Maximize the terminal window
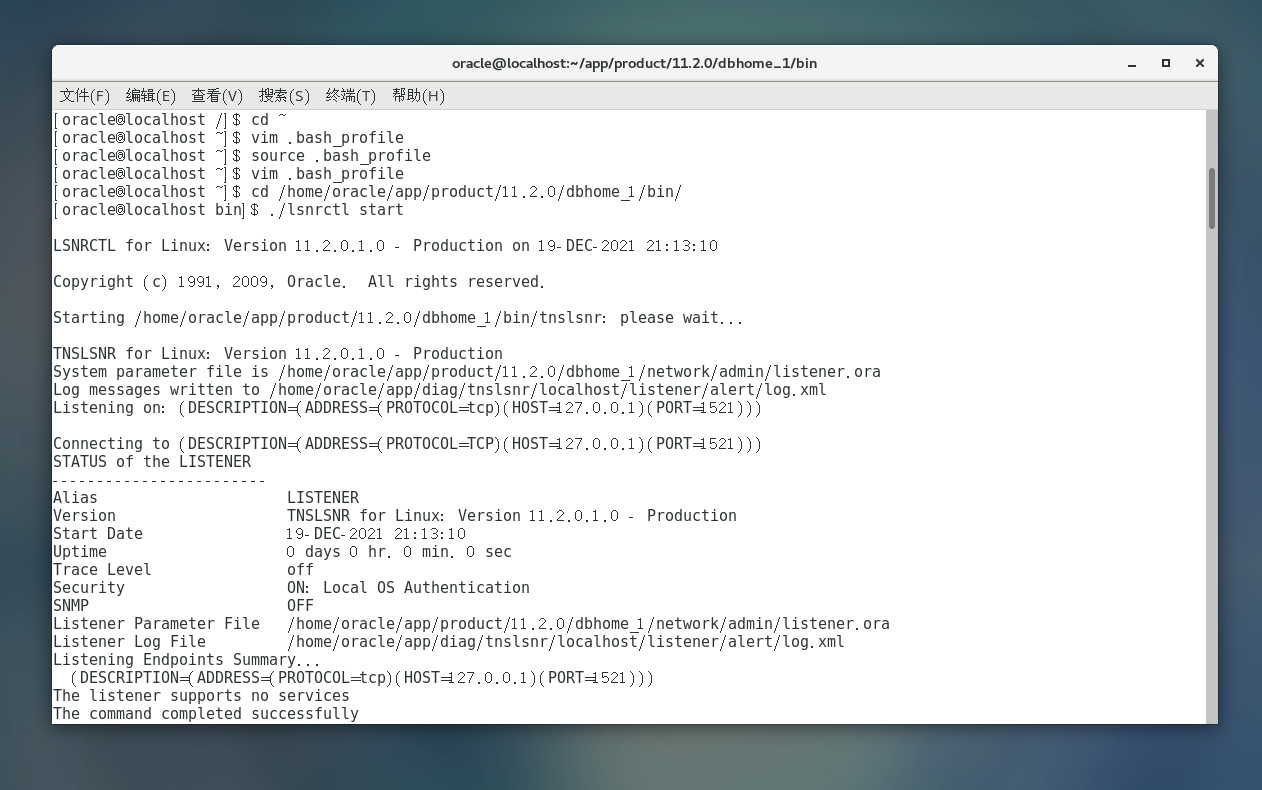 1166,63
